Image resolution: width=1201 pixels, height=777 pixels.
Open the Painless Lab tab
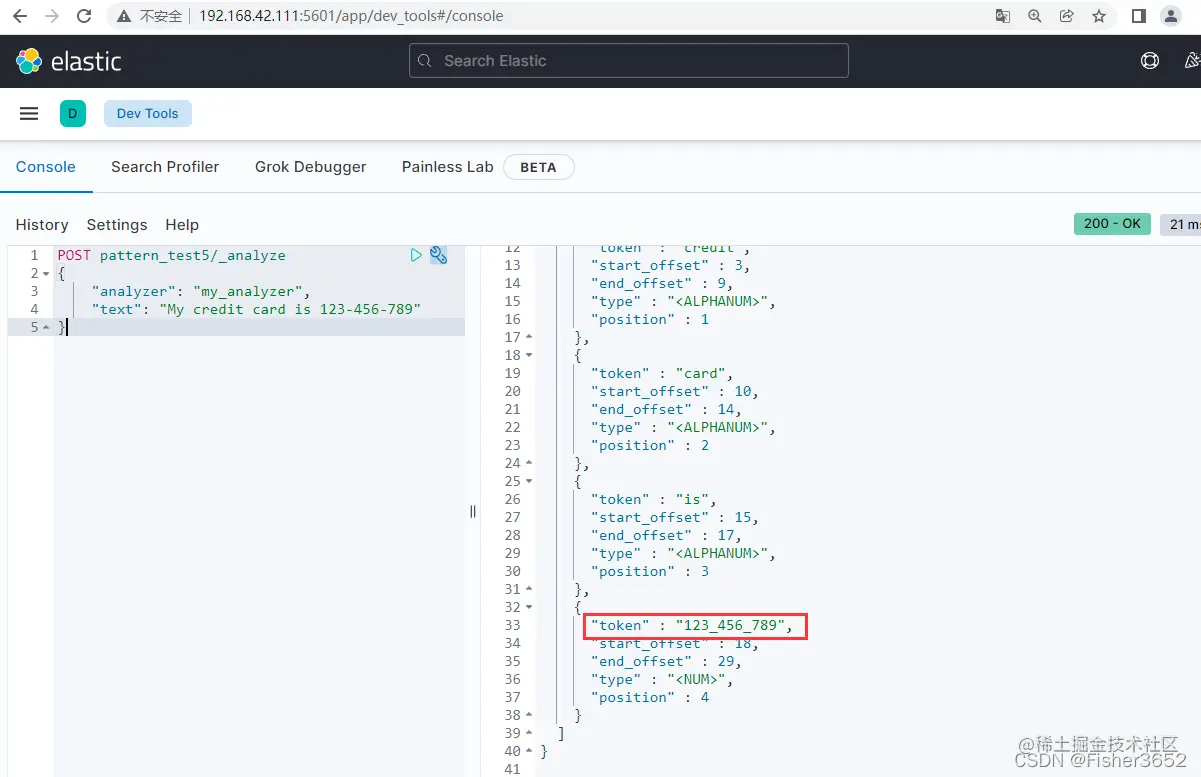448,167
